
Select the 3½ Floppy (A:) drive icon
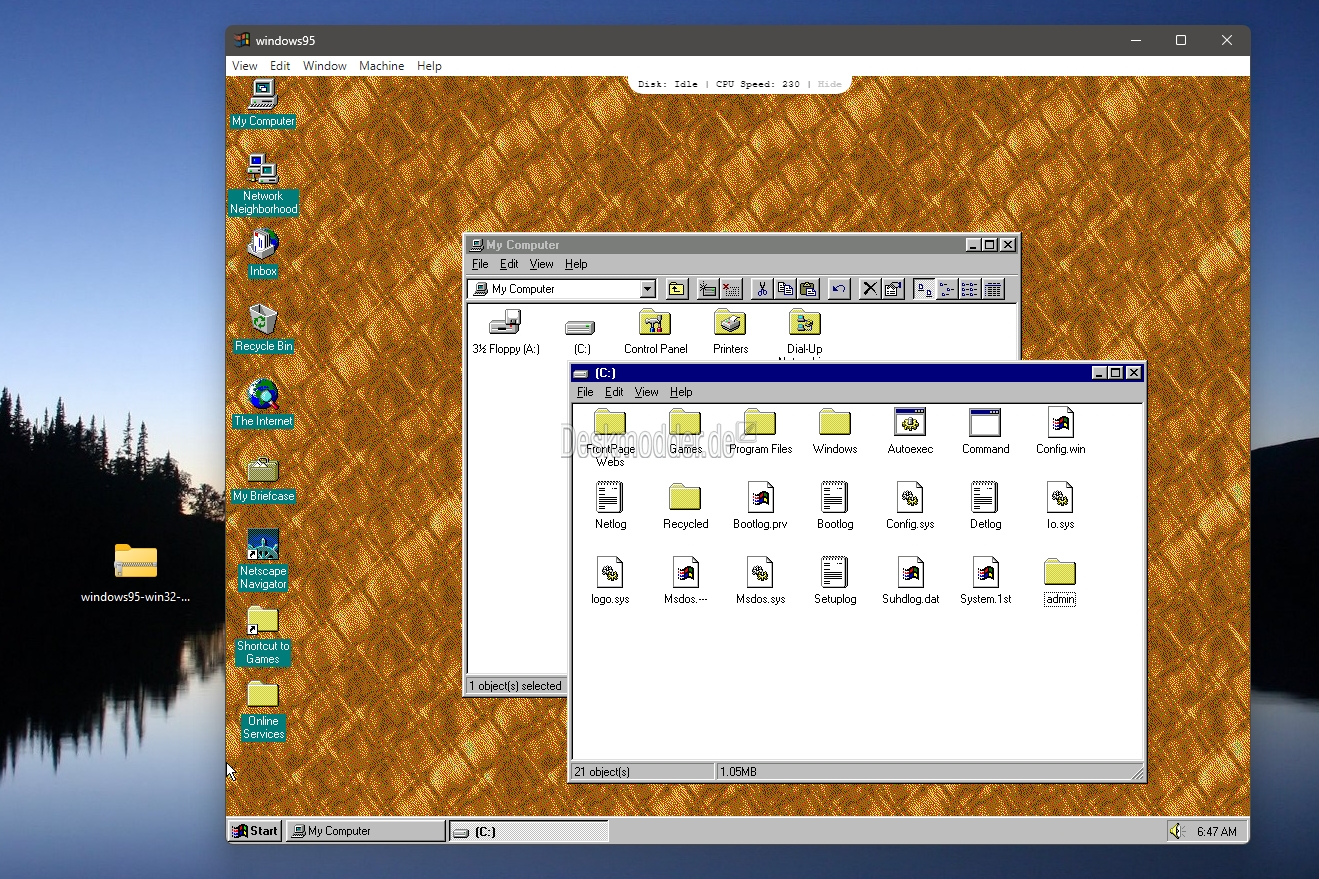click(506, 332)
